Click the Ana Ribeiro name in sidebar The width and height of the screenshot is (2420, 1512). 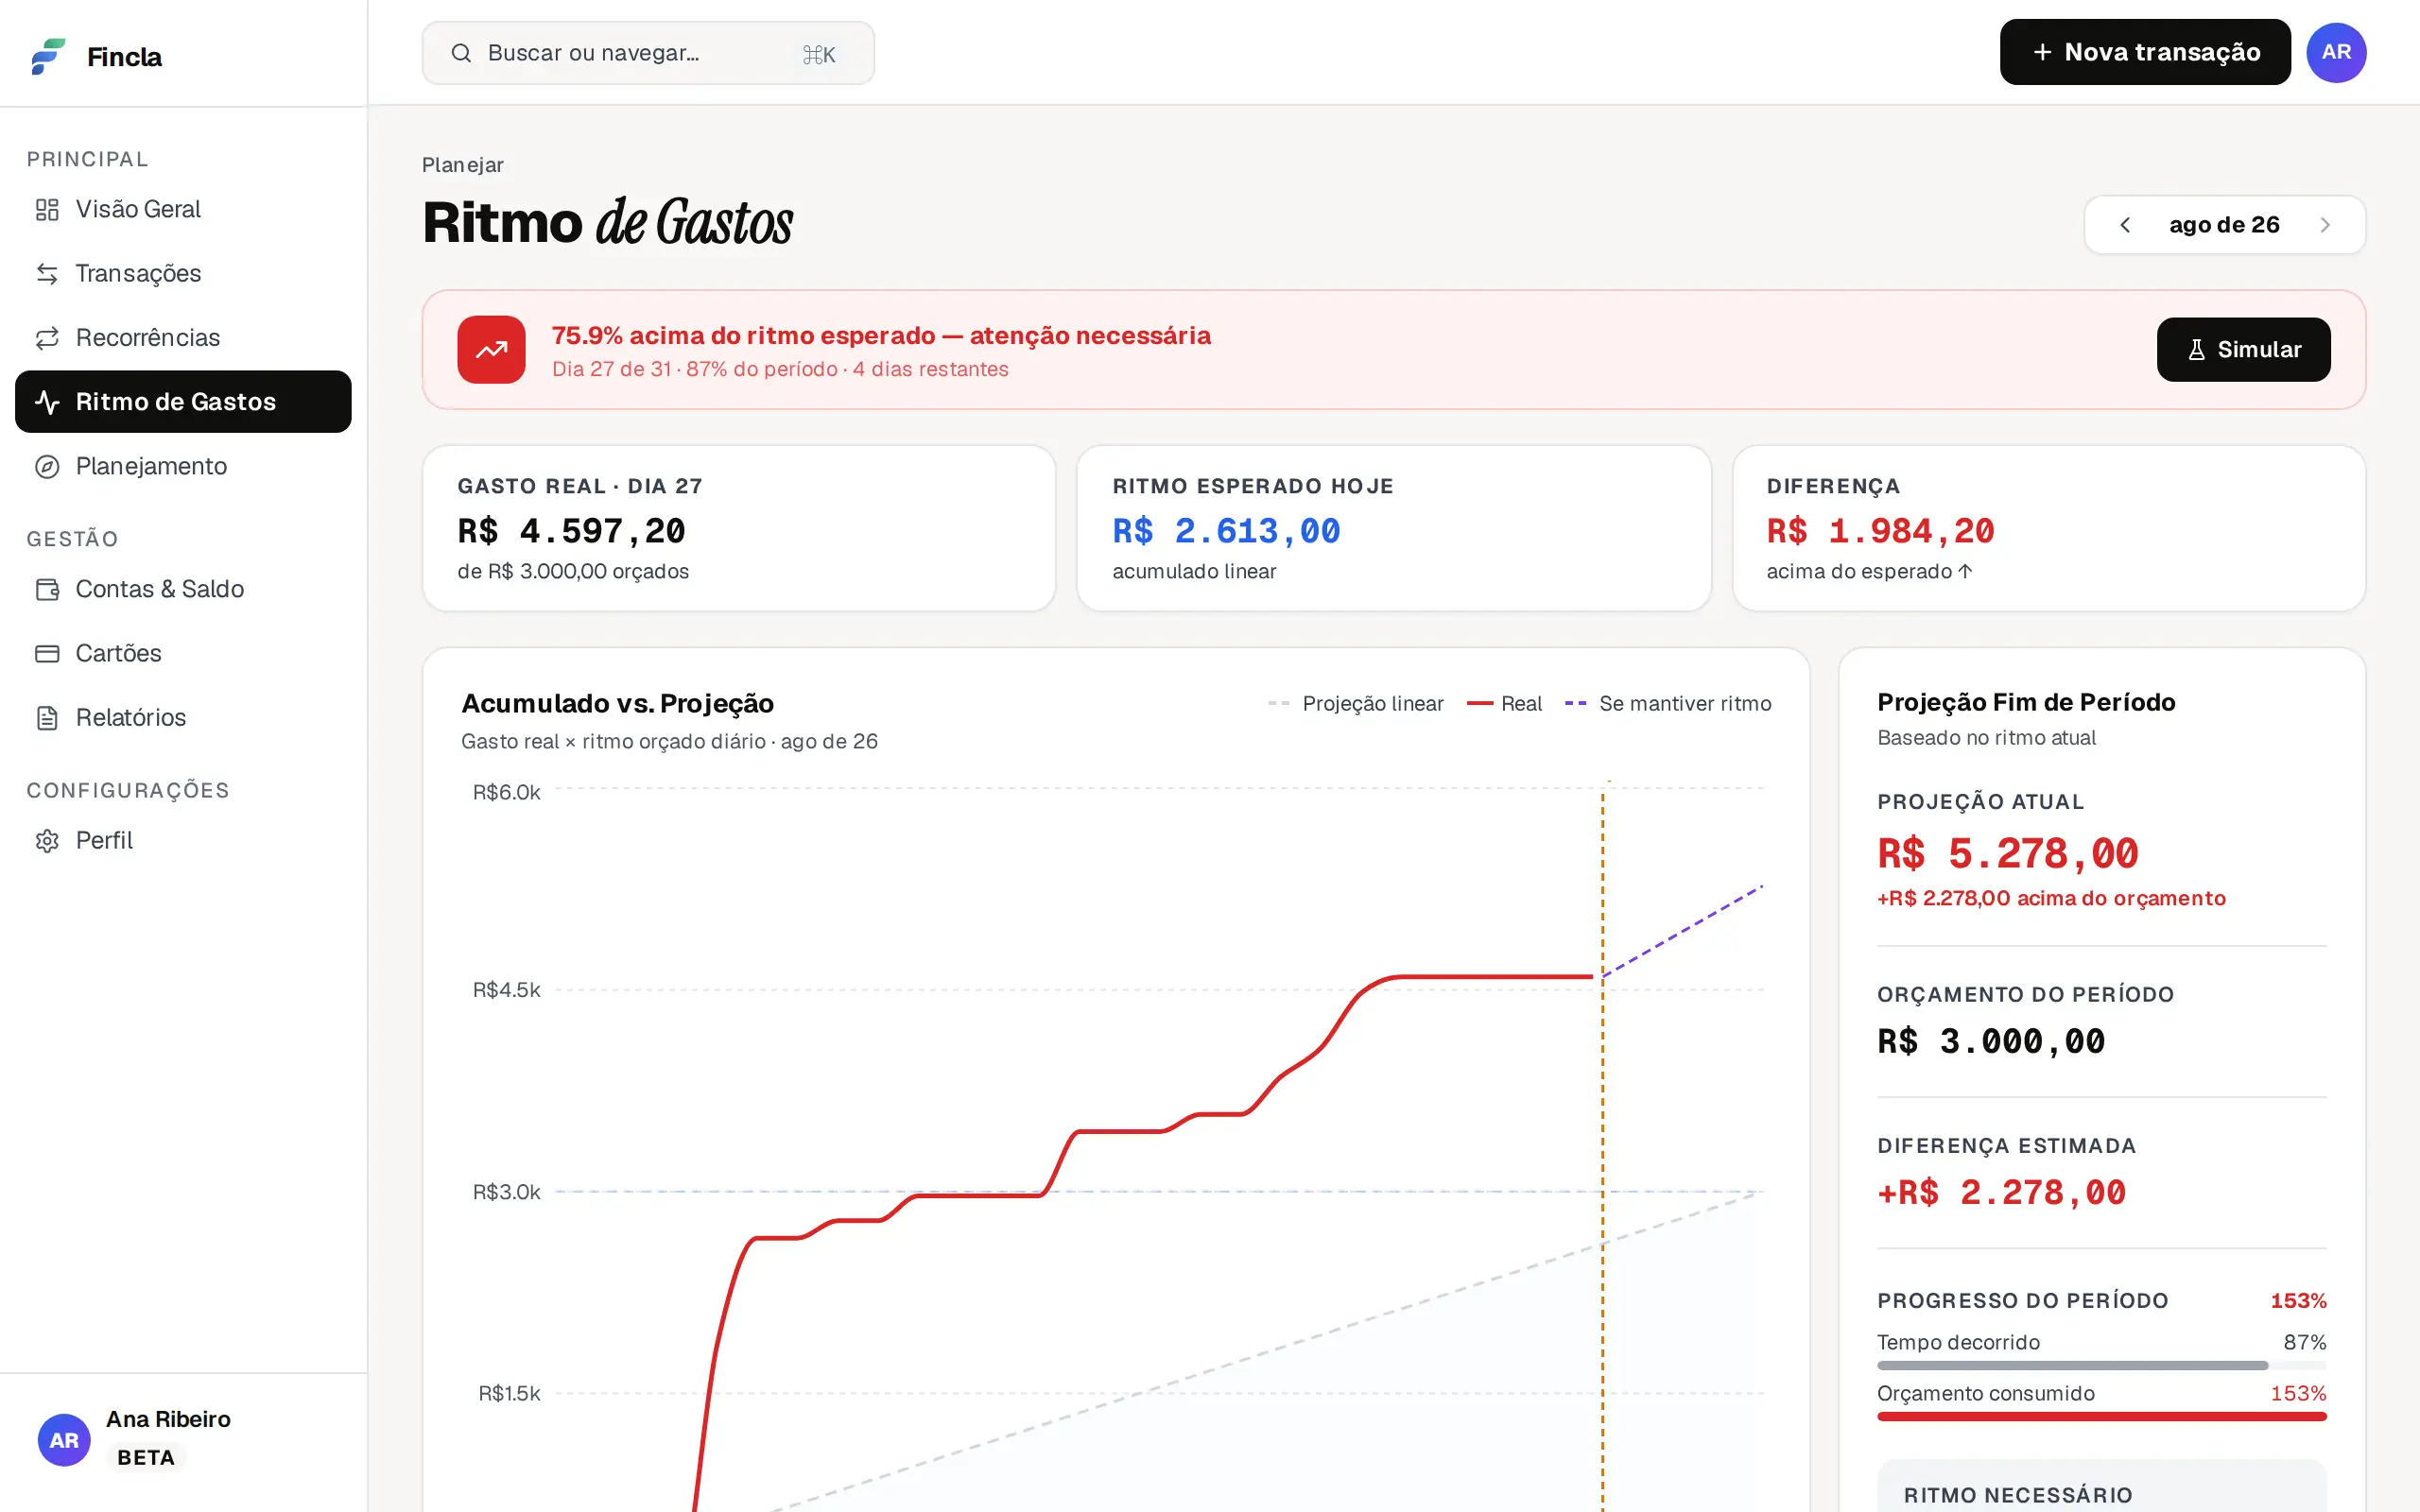[x=168, y=1420]
